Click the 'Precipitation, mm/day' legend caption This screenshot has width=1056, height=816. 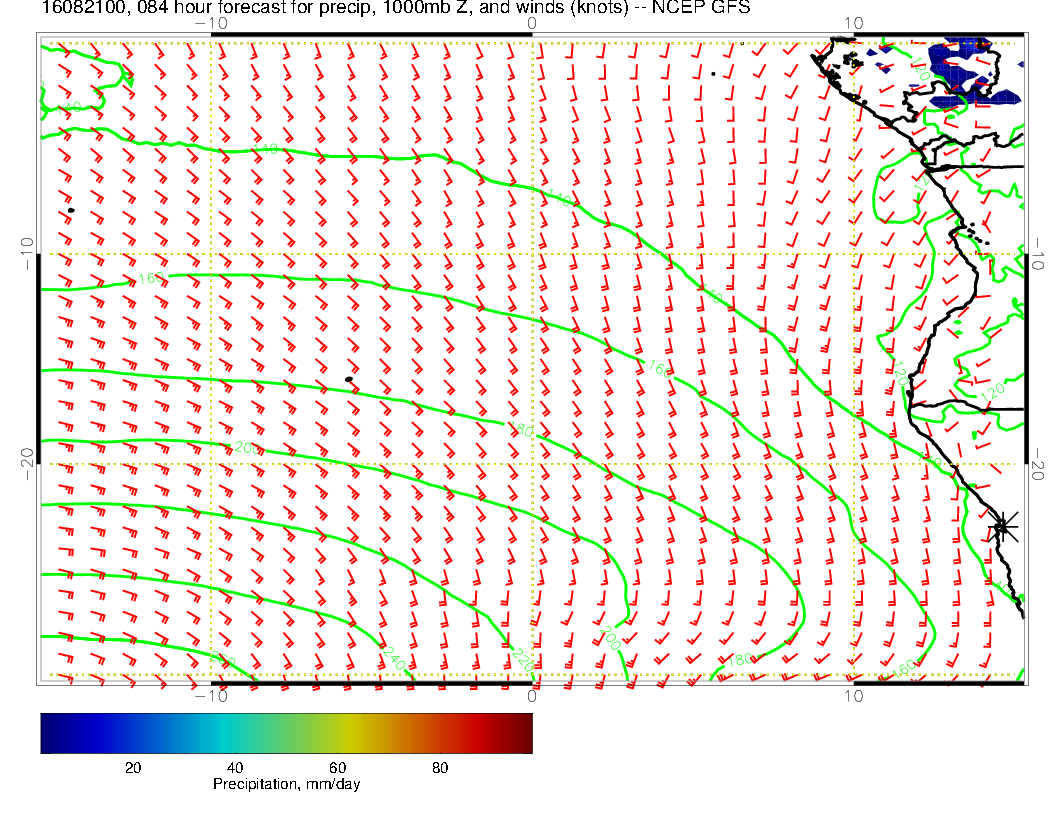pyautogui.click(x=286, y=785)
